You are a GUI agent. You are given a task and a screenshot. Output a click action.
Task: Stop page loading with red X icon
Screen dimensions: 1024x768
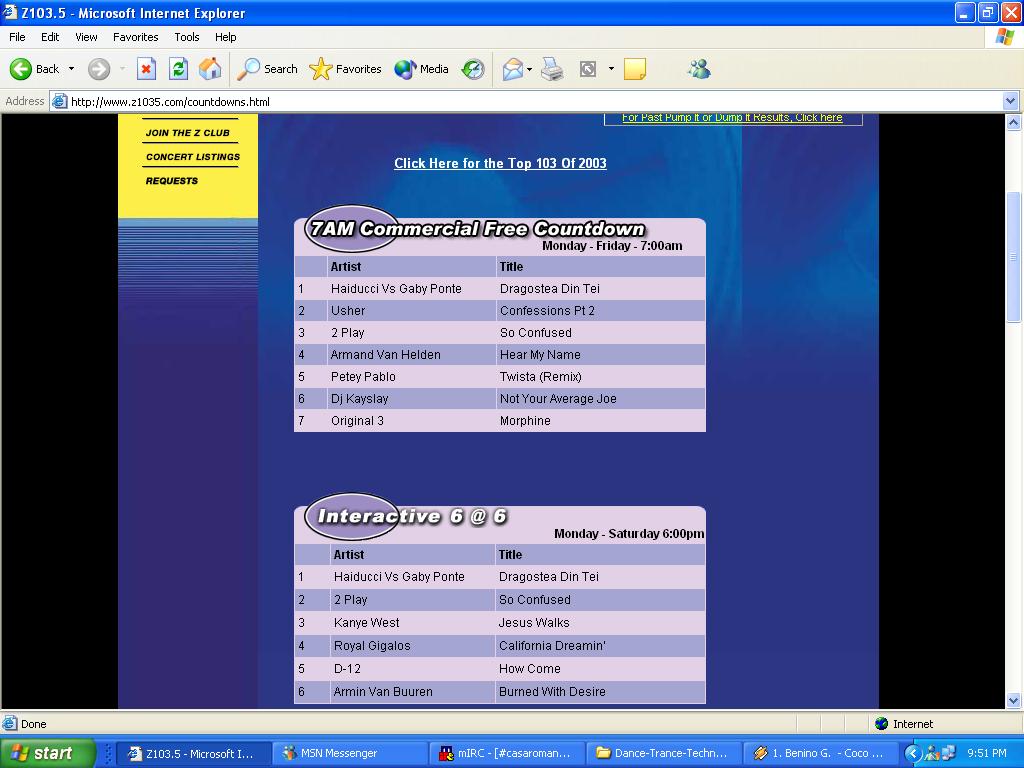(x=146, y=69)
